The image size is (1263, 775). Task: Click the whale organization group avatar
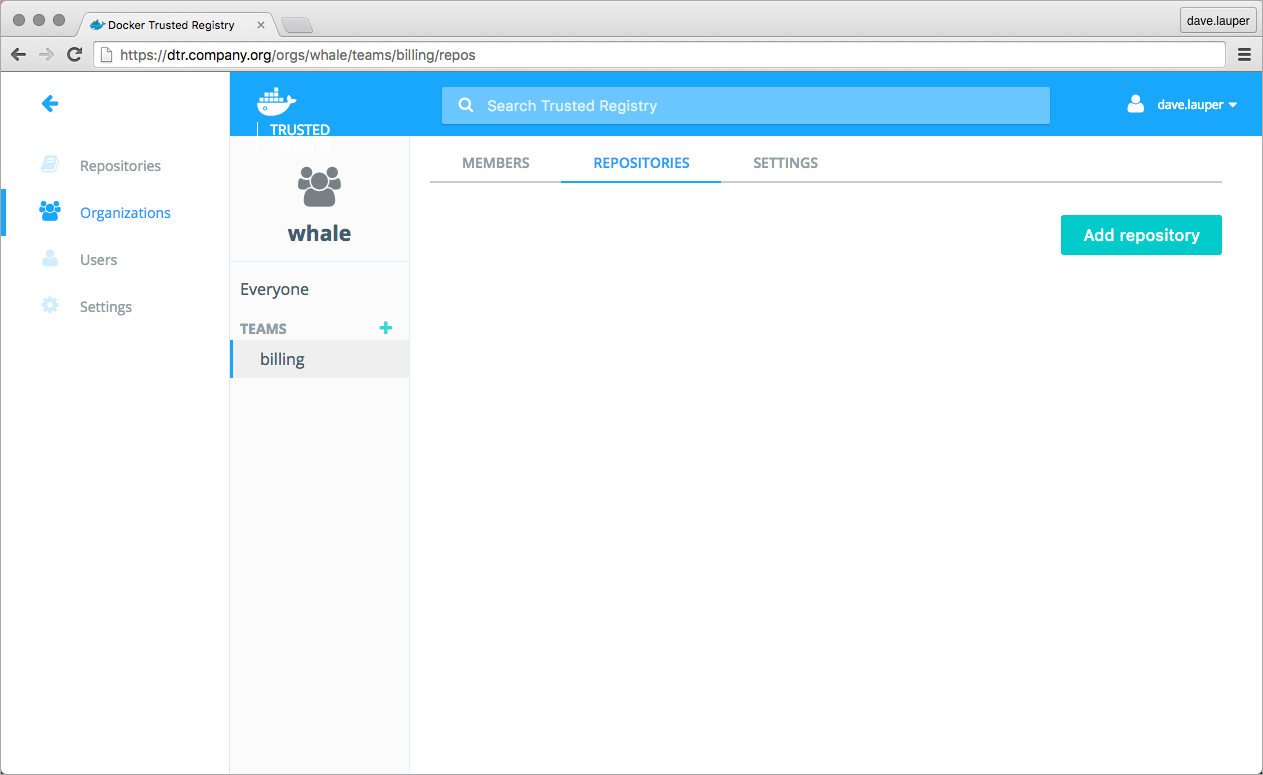[319, 187]
